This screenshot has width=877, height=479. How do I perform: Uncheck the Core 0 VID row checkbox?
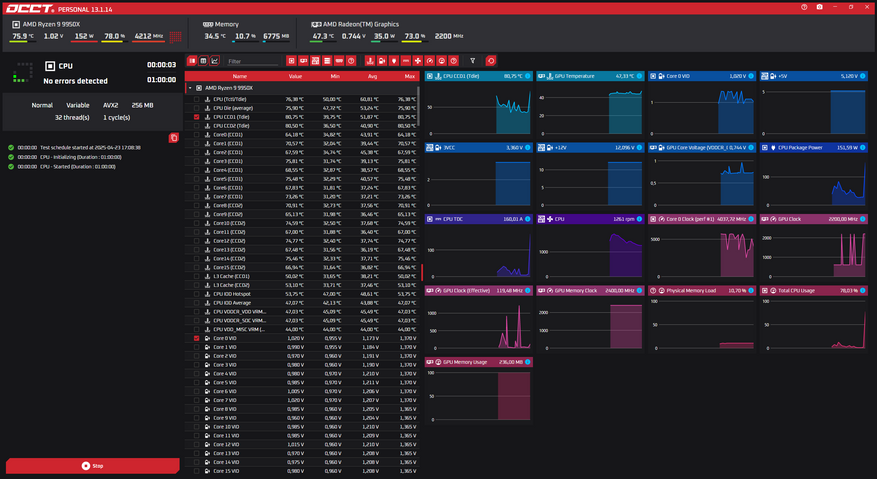[196, 338]
